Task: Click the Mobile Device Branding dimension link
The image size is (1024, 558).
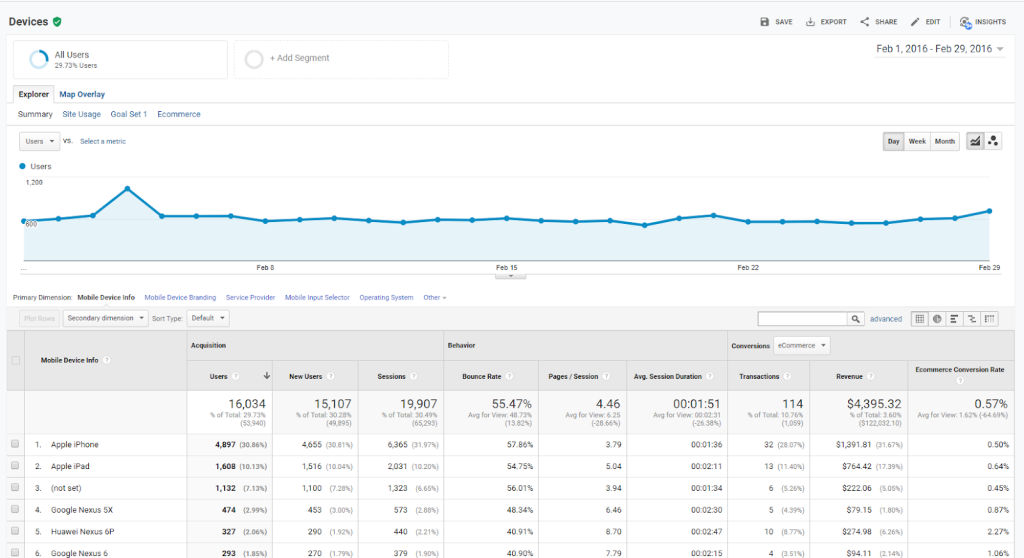Action: pos(180,298)
